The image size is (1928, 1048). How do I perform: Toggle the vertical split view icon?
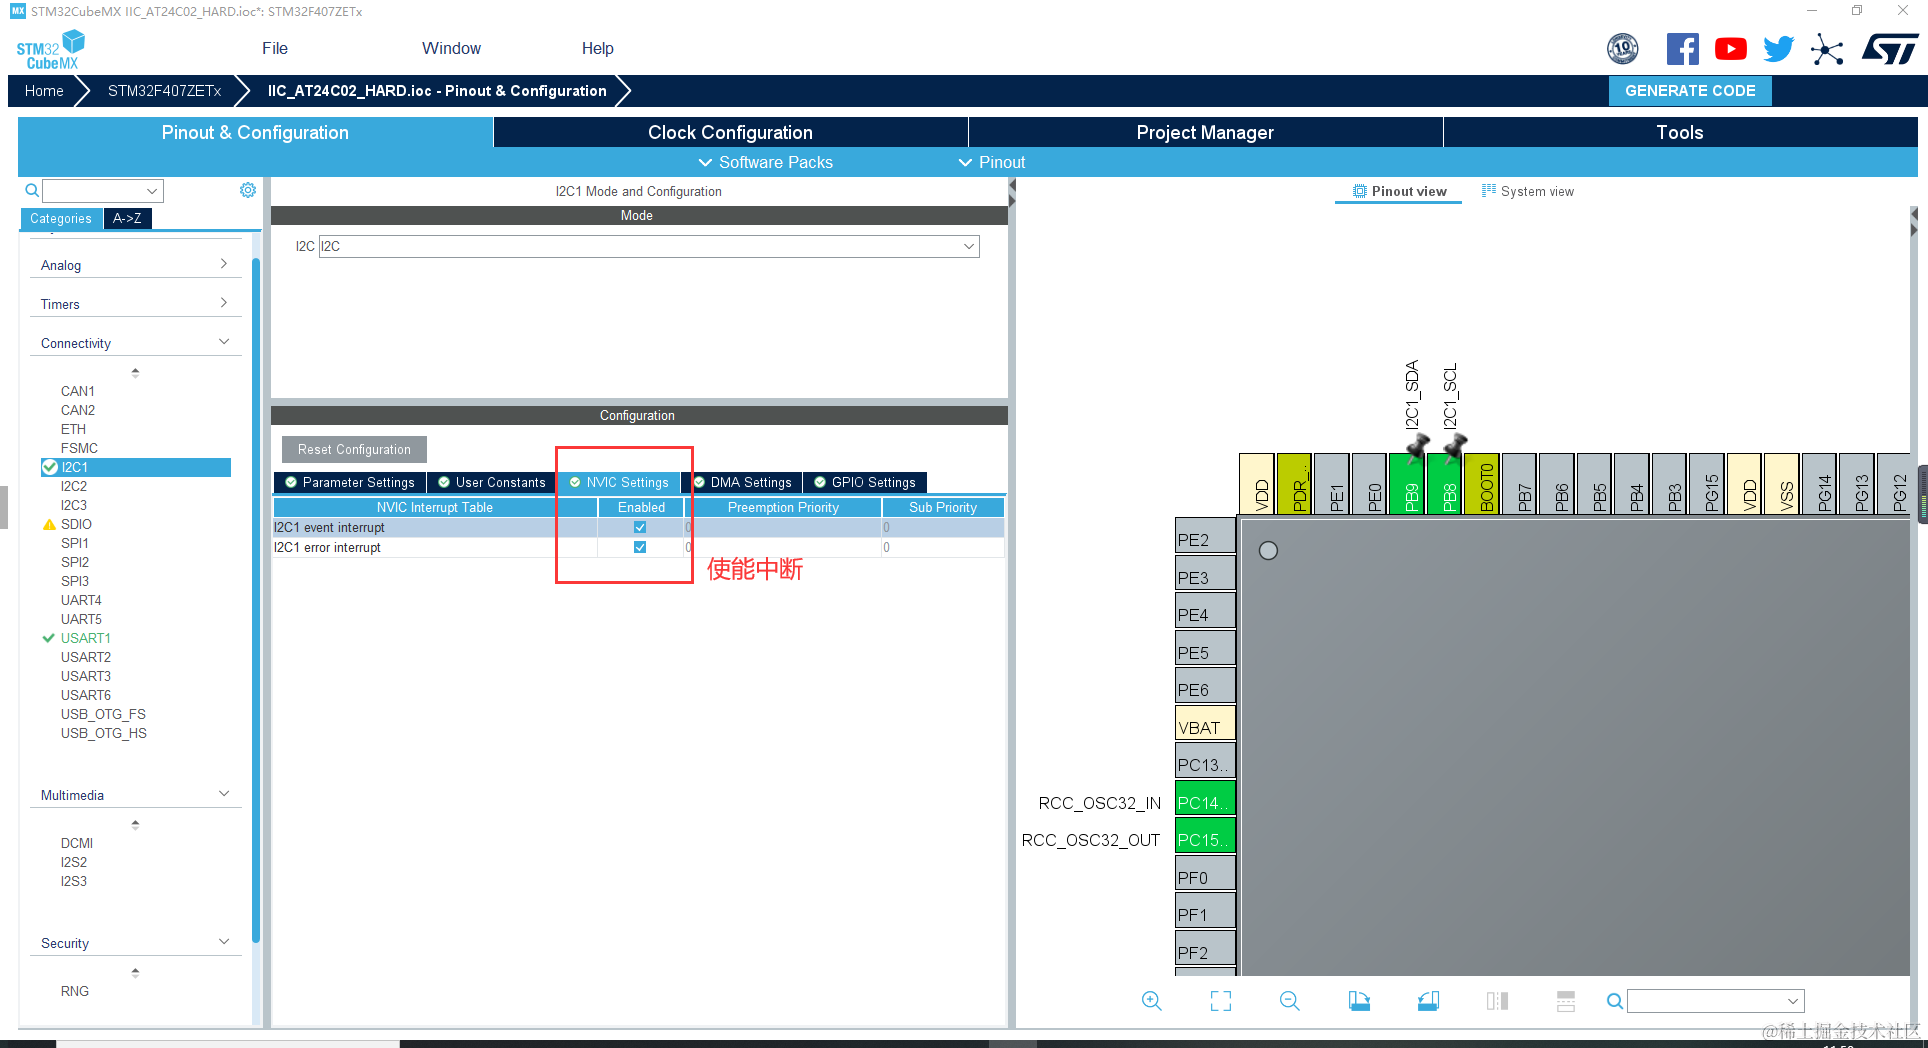coord(1497,1001)
